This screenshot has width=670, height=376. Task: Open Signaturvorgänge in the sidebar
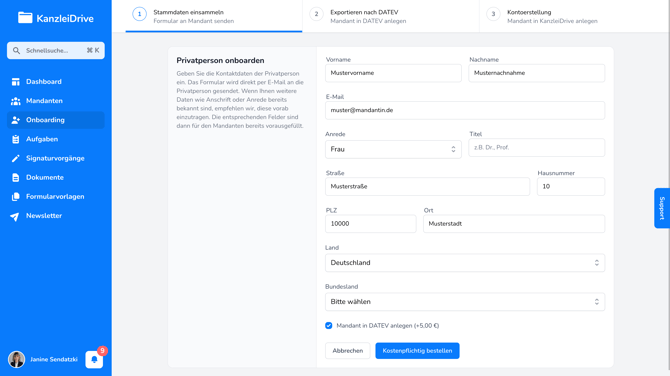click(x=56, y=159)
